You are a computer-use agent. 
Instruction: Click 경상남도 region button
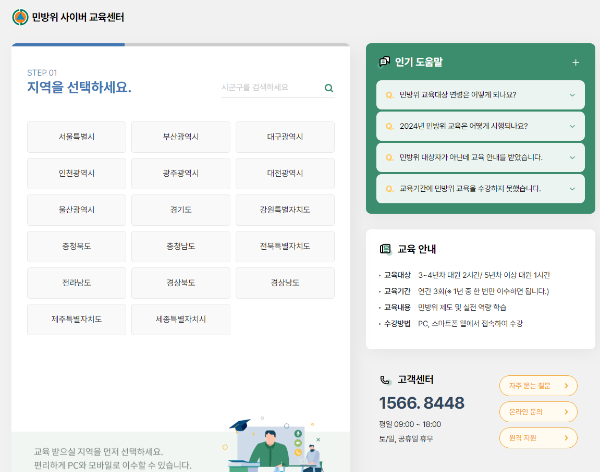[285, 283]
